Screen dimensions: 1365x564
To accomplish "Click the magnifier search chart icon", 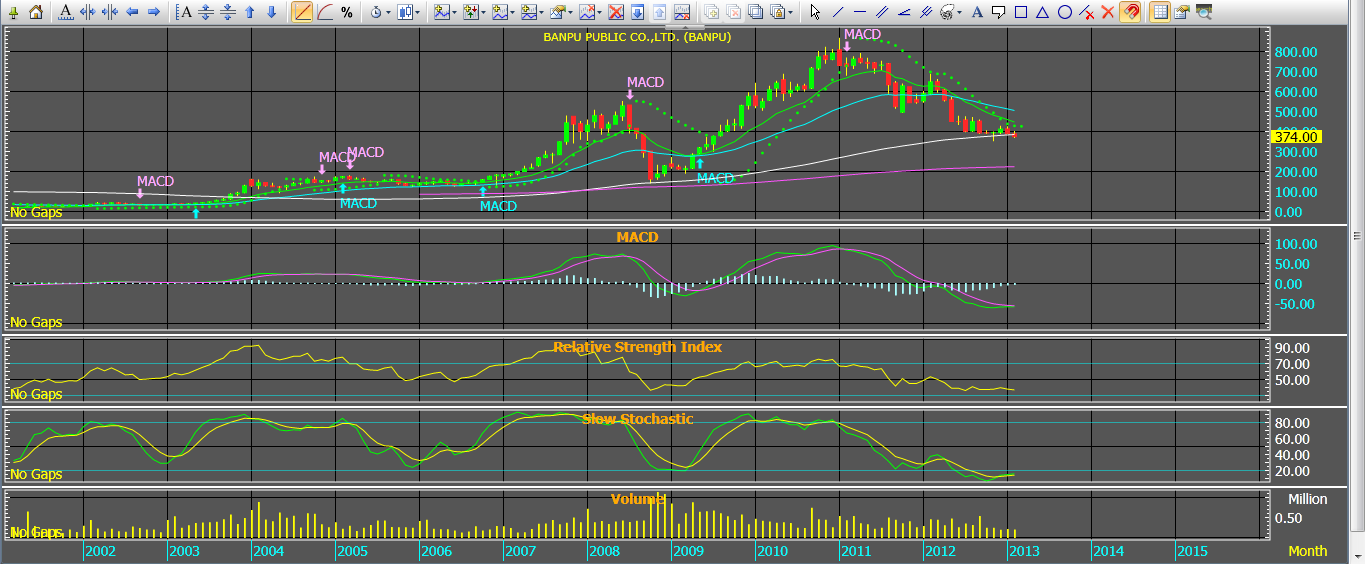I will tap(1204, 12).
